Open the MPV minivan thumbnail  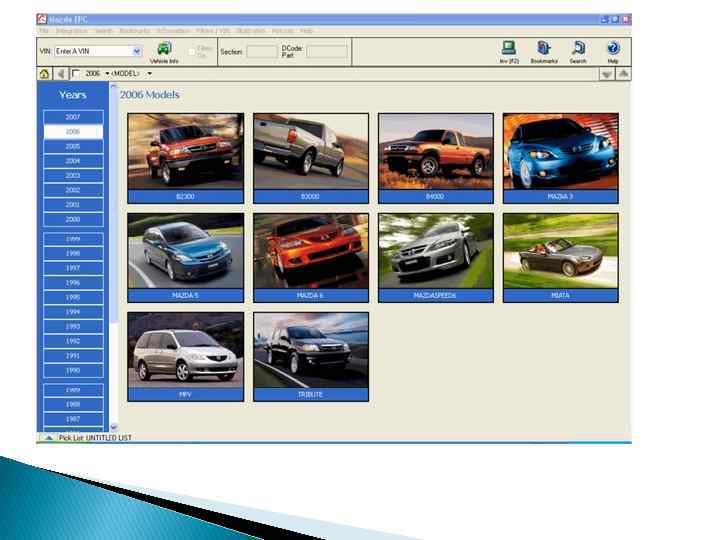186,357
